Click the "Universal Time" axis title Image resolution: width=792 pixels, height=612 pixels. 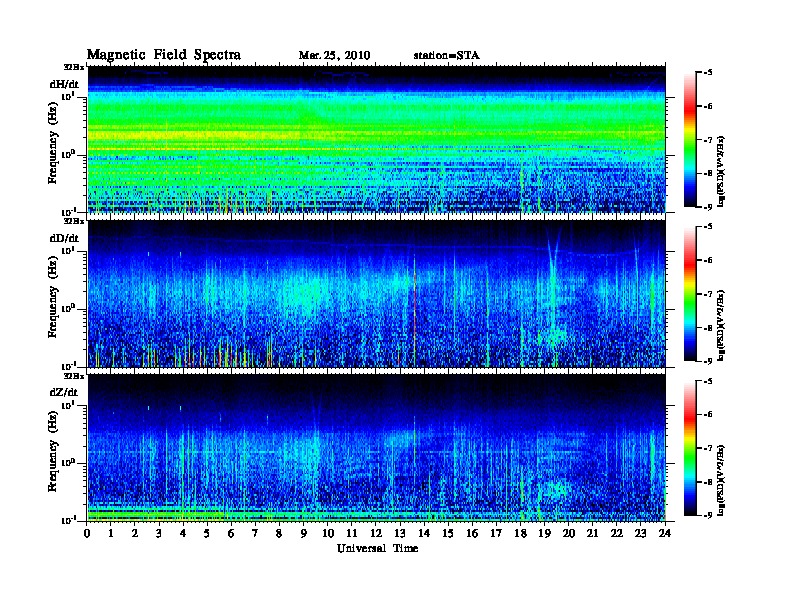(x=377, y=548)
